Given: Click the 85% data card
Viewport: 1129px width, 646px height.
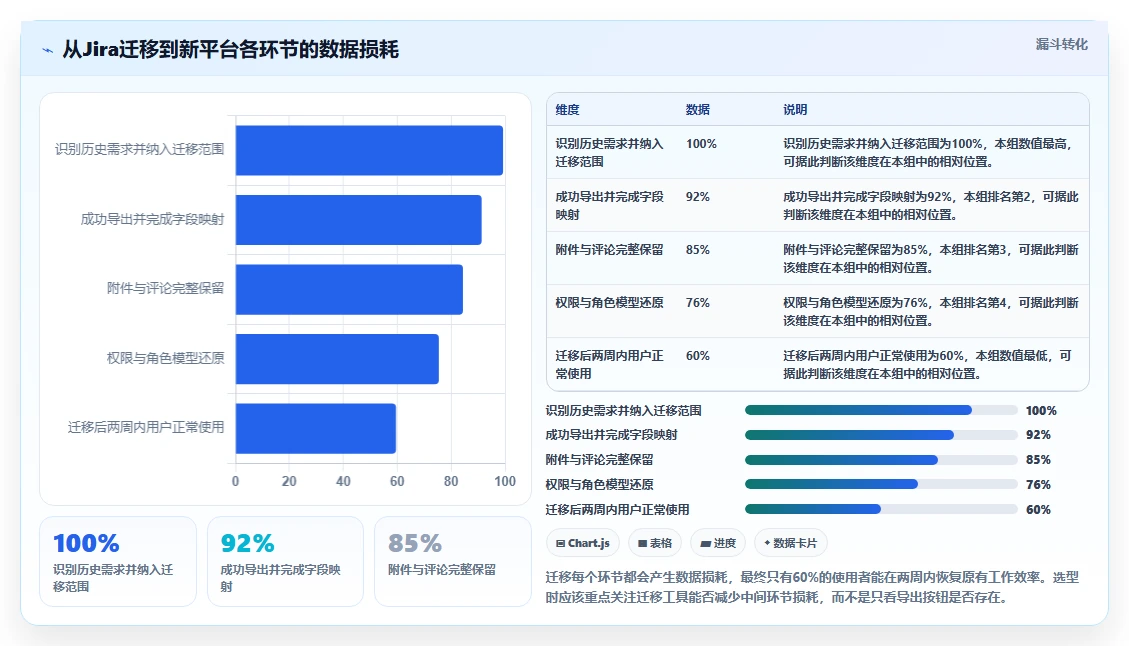Looking at the screenshot, I should tap(453, 561).
